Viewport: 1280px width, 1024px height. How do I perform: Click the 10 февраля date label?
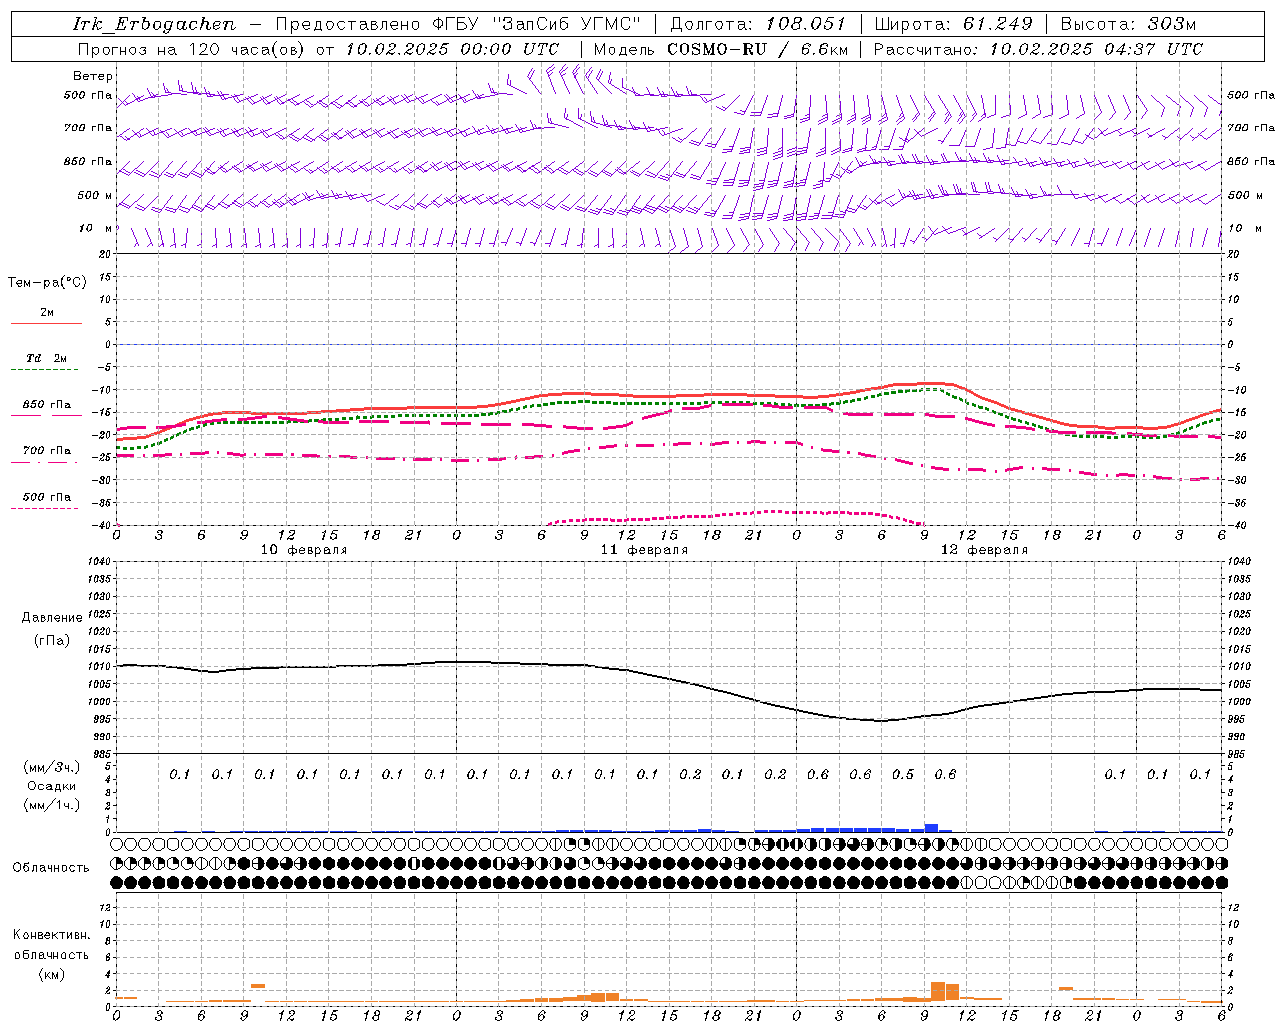[304, 550]
